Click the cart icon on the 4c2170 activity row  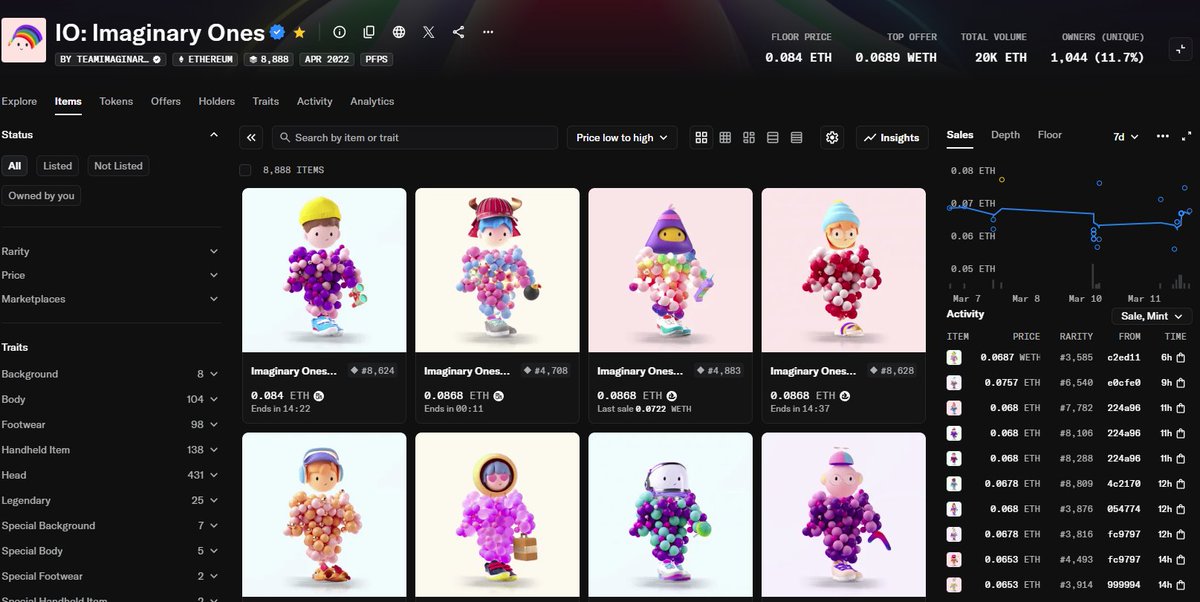click(1181, 484)
